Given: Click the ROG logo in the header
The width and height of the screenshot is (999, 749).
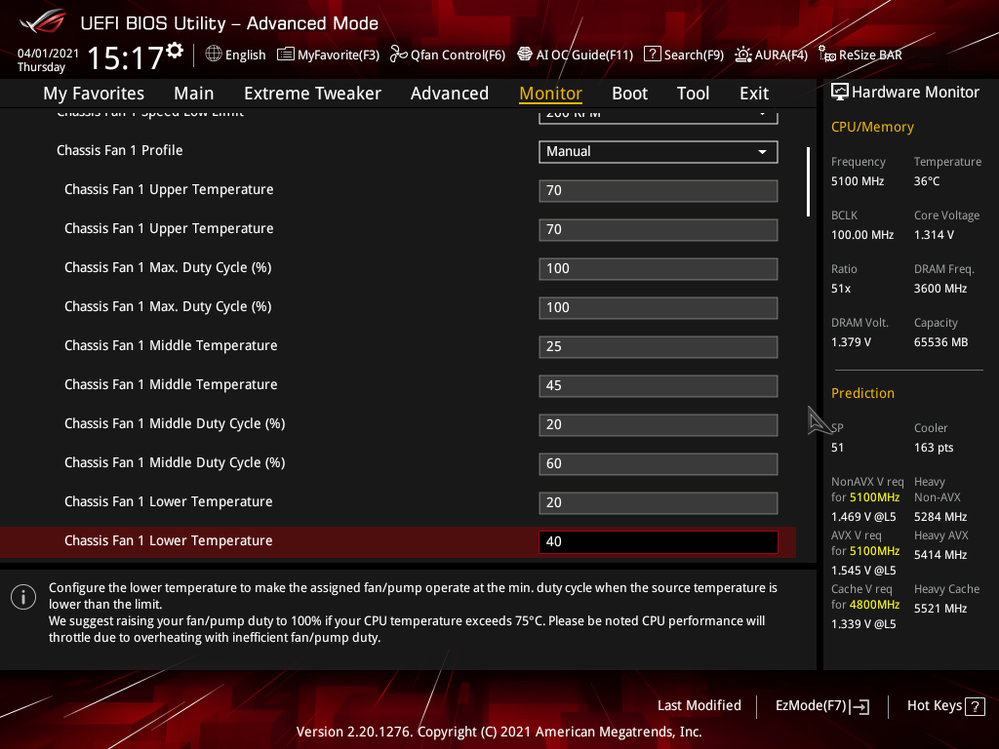Looking at the screenshot, I should point(42,22).
